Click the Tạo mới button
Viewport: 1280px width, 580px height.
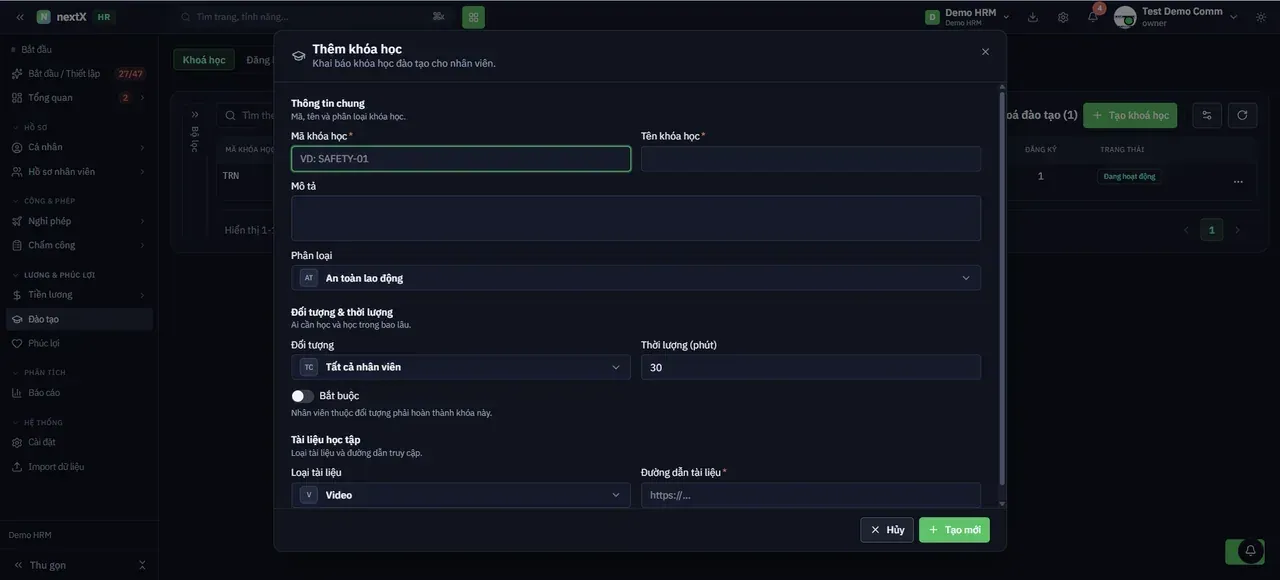tap(954, 530)
